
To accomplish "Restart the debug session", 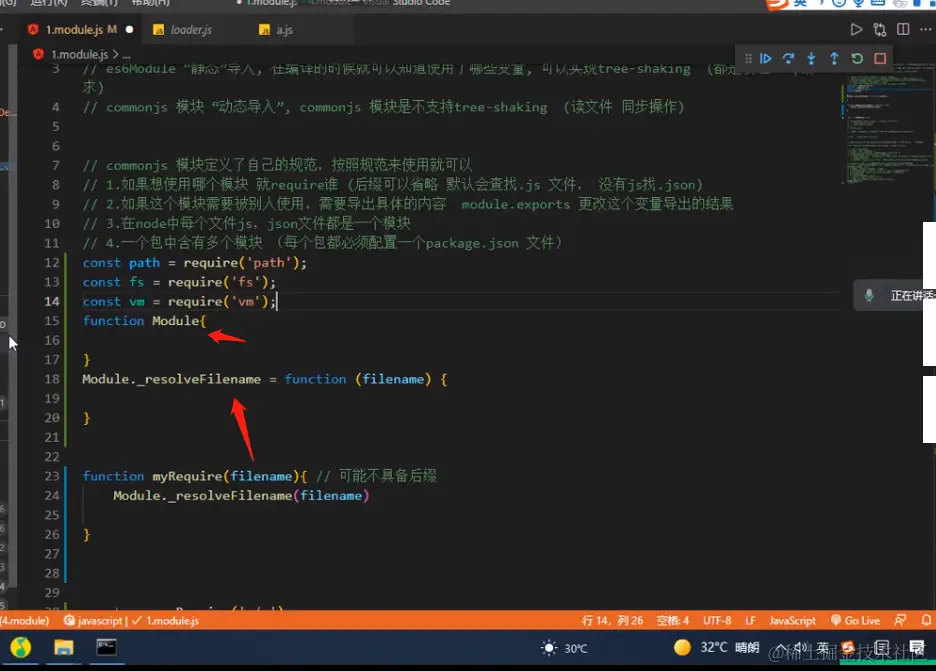I will [x=857, y=59].
